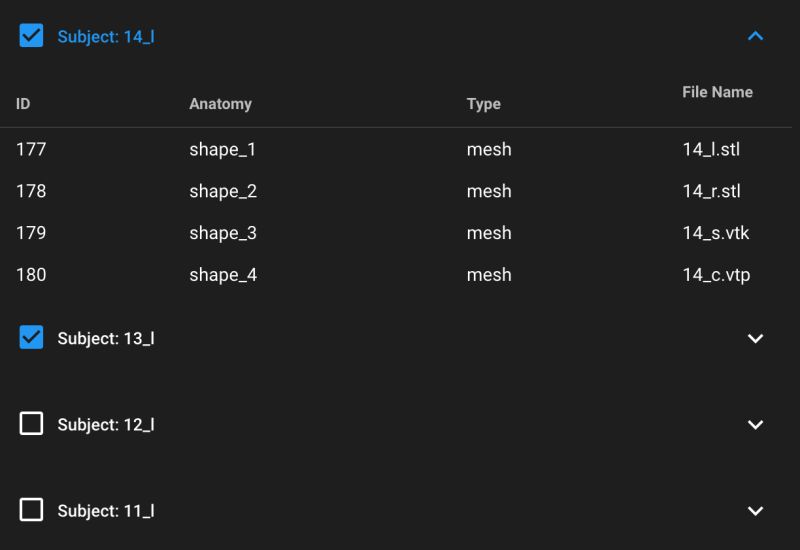Expand Subject 12_l with its chevron
This screenshot has height=550, width=800.
tap(755, 424)
